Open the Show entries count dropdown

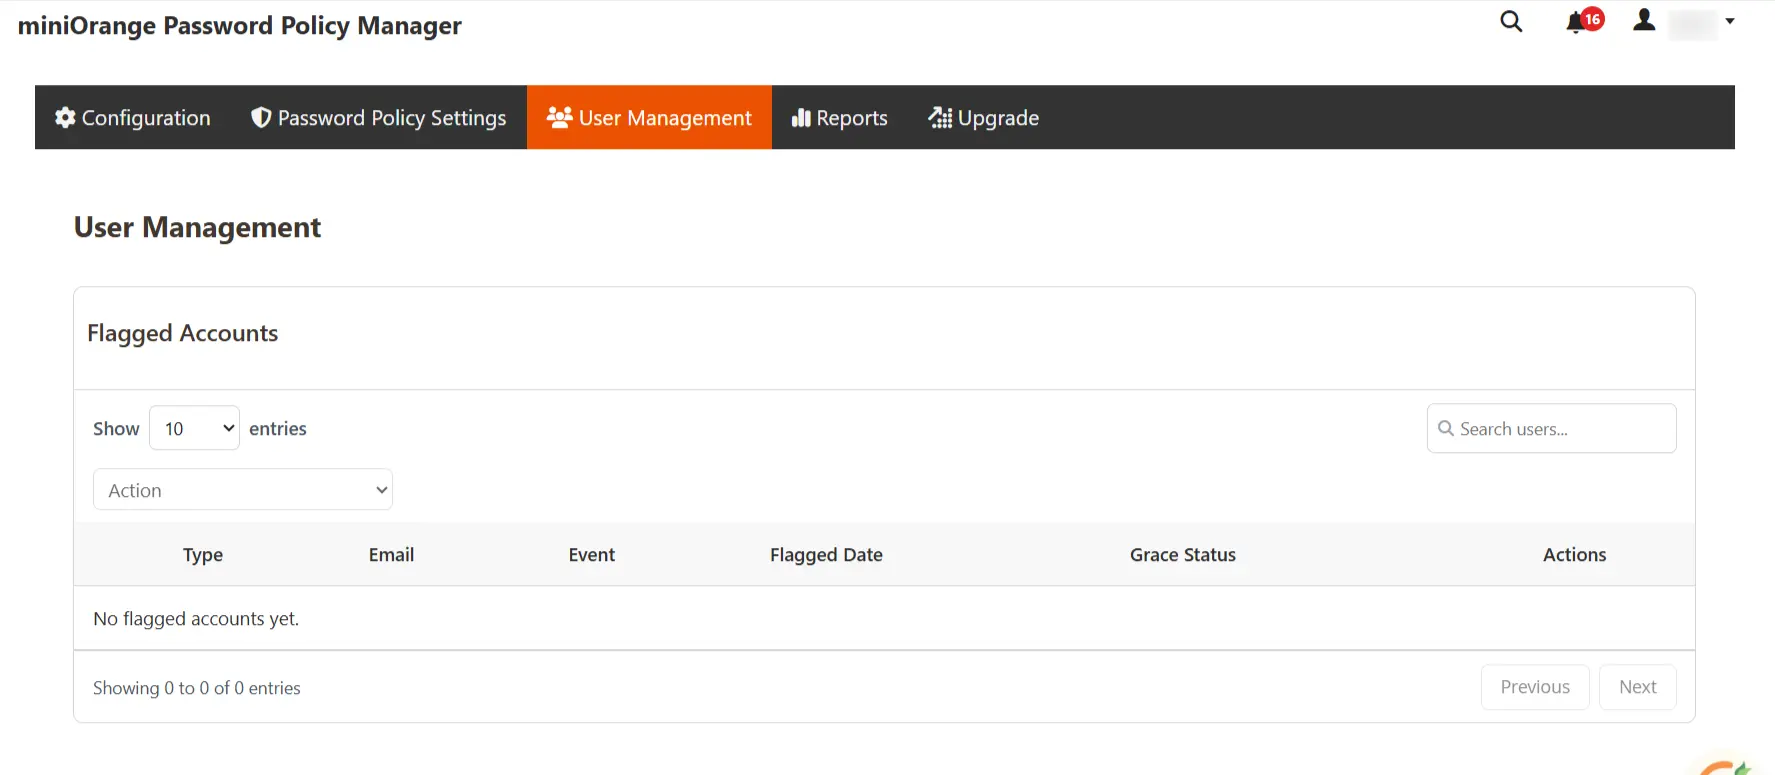tap(194, 428)
